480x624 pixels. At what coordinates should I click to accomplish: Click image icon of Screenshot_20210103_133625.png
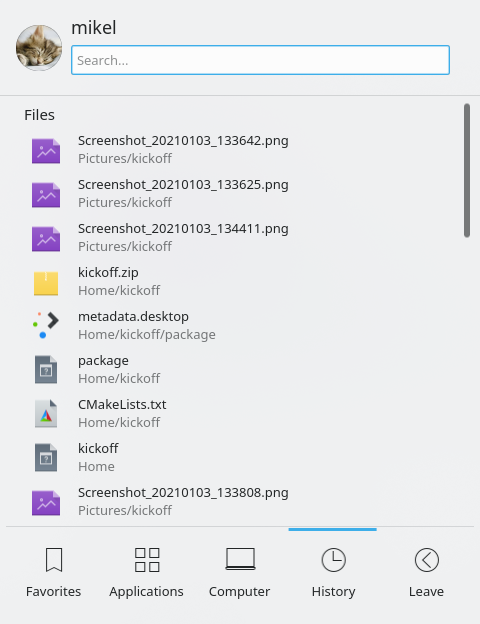click(46, 195)
